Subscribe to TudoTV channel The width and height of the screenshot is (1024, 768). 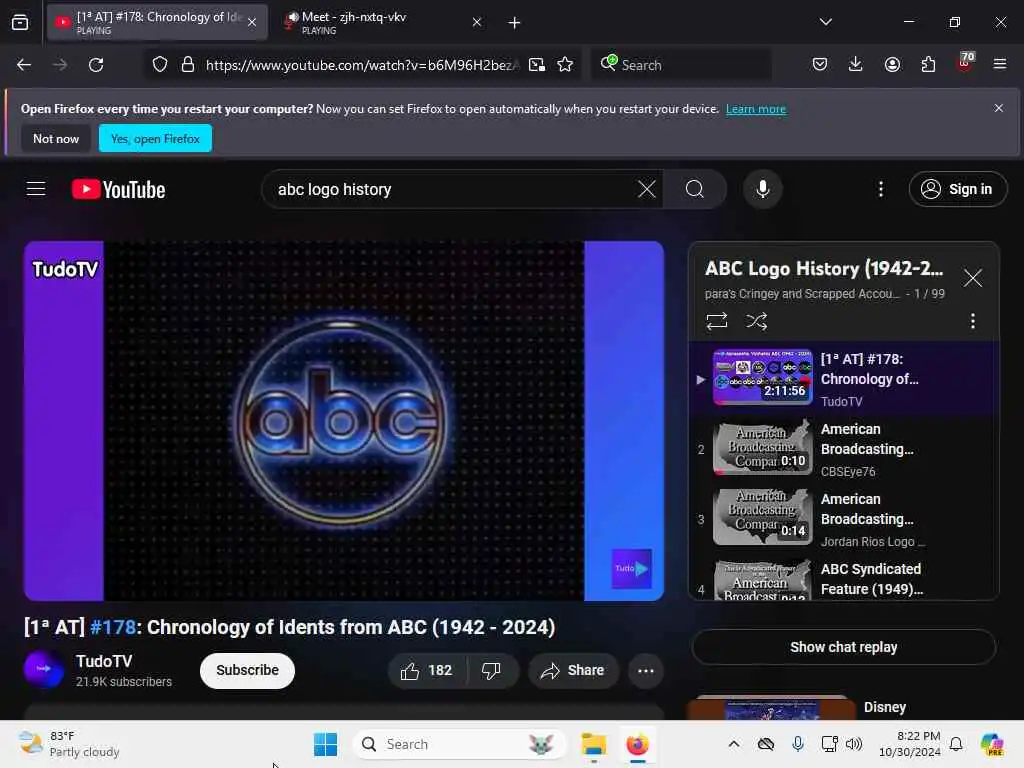tap(248, 671)
